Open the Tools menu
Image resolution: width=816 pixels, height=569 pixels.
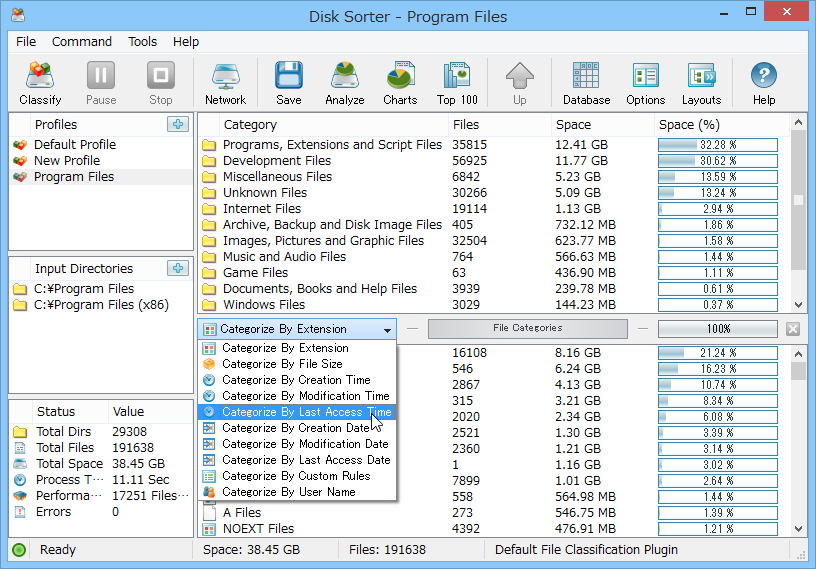point(143,42)
